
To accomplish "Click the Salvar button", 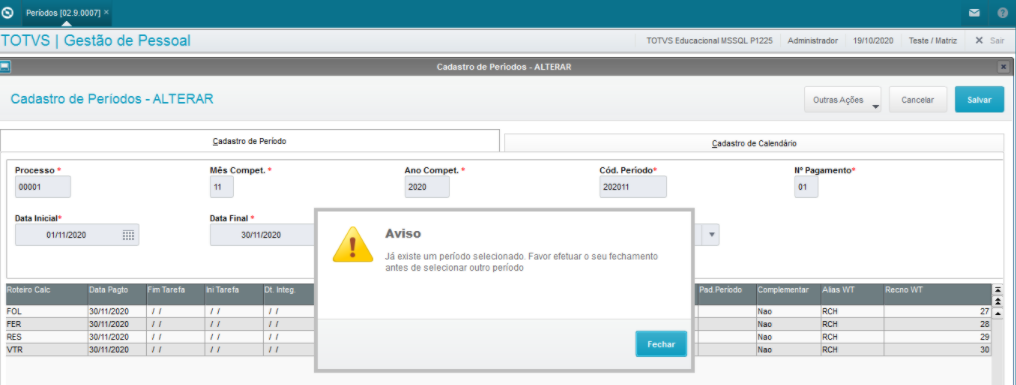I will point(979,100).
